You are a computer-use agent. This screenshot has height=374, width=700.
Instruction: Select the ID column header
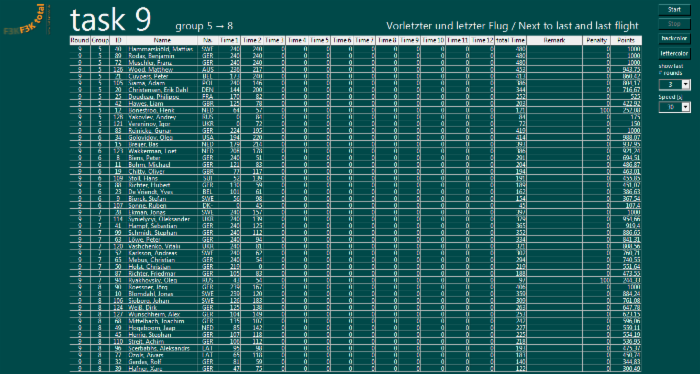pos(118,40)
